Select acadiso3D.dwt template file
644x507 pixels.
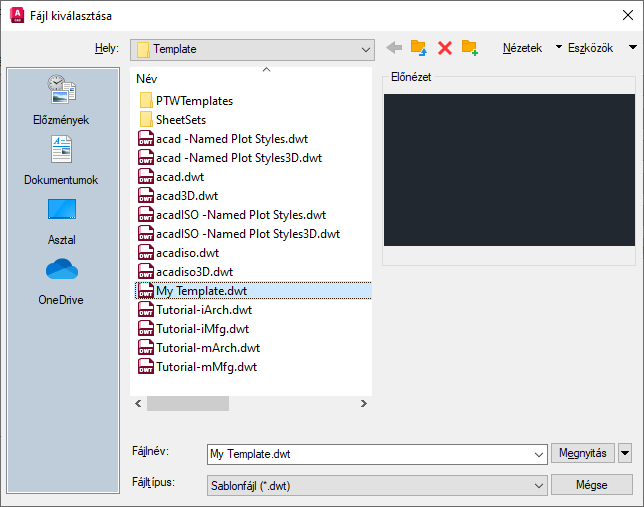point(186,272)
